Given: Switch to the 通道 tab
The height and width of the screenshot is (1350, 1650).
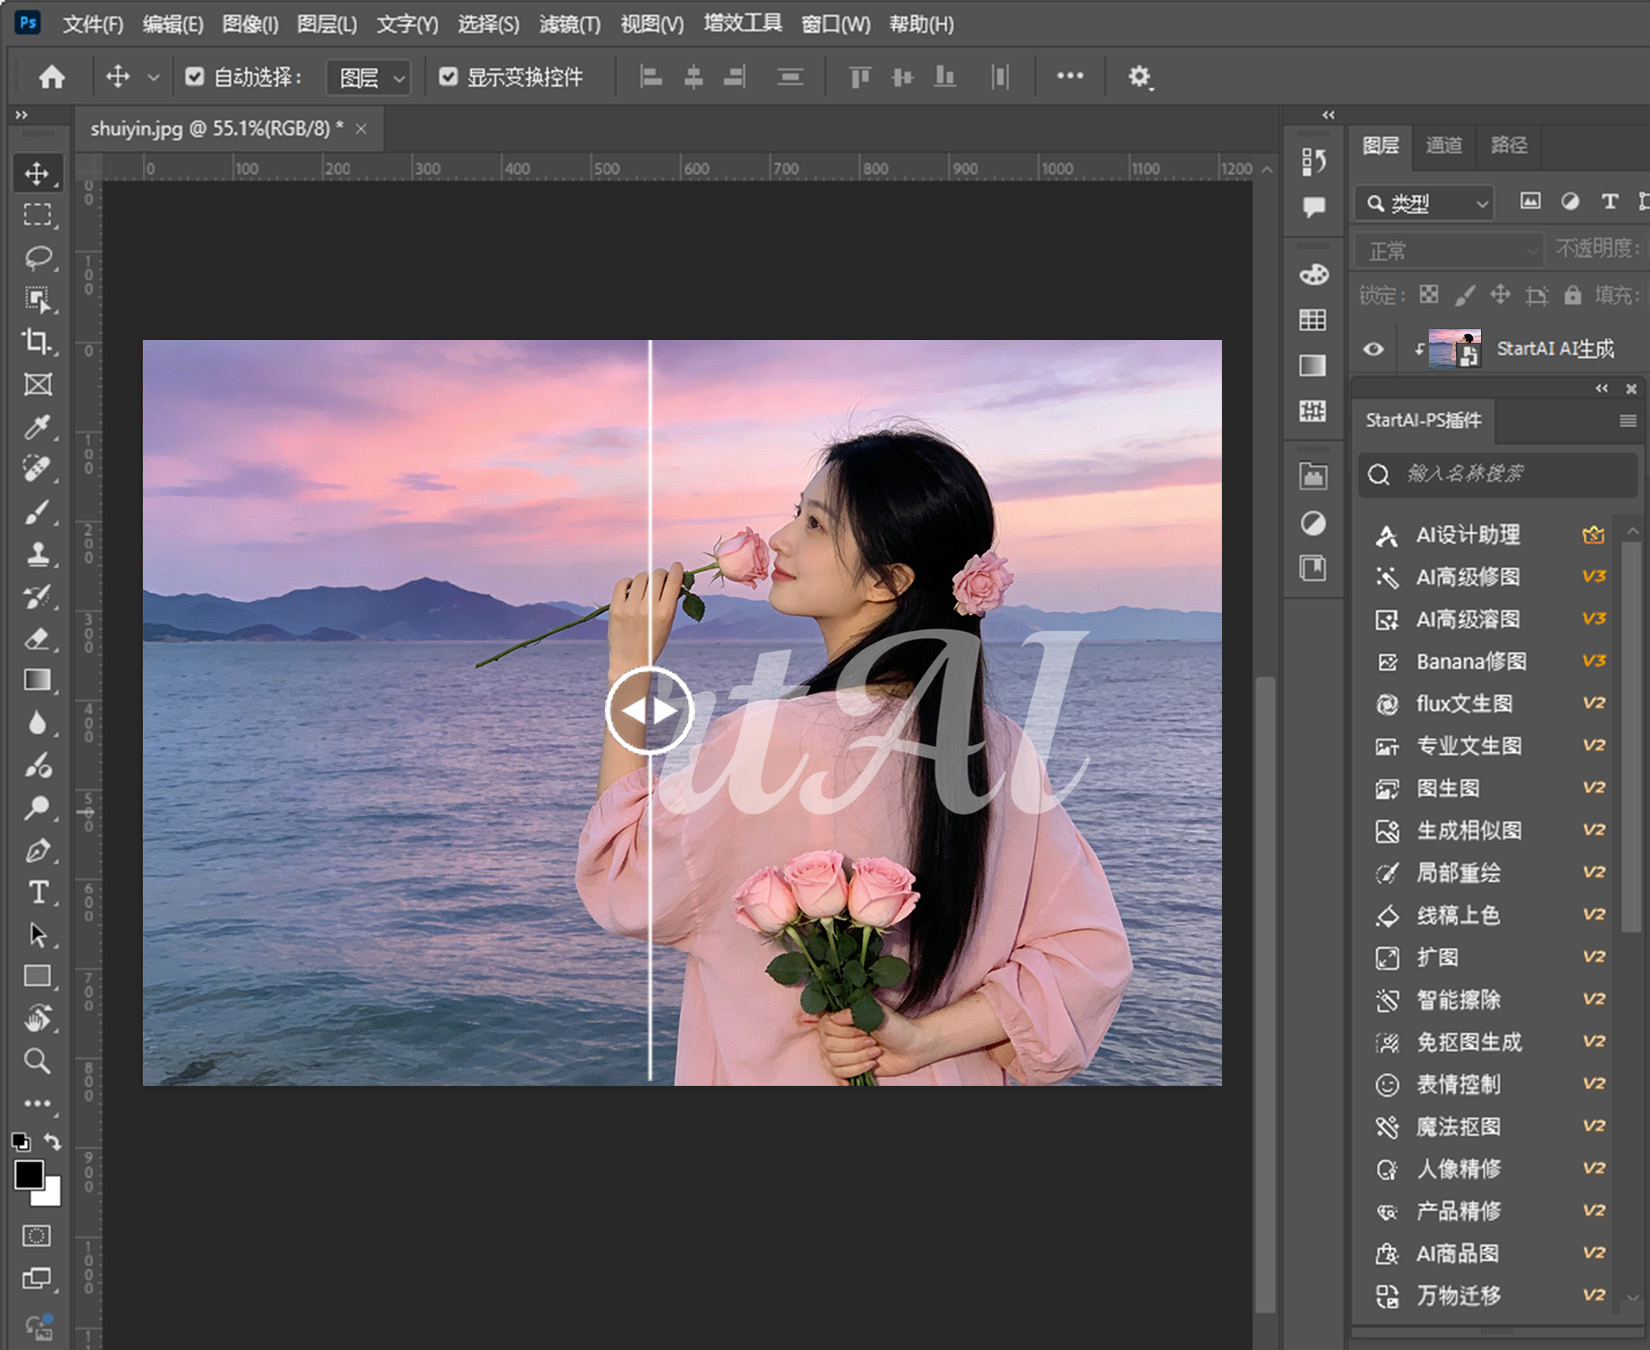Looking at the screenshot, I should (x=1443, y=146).
